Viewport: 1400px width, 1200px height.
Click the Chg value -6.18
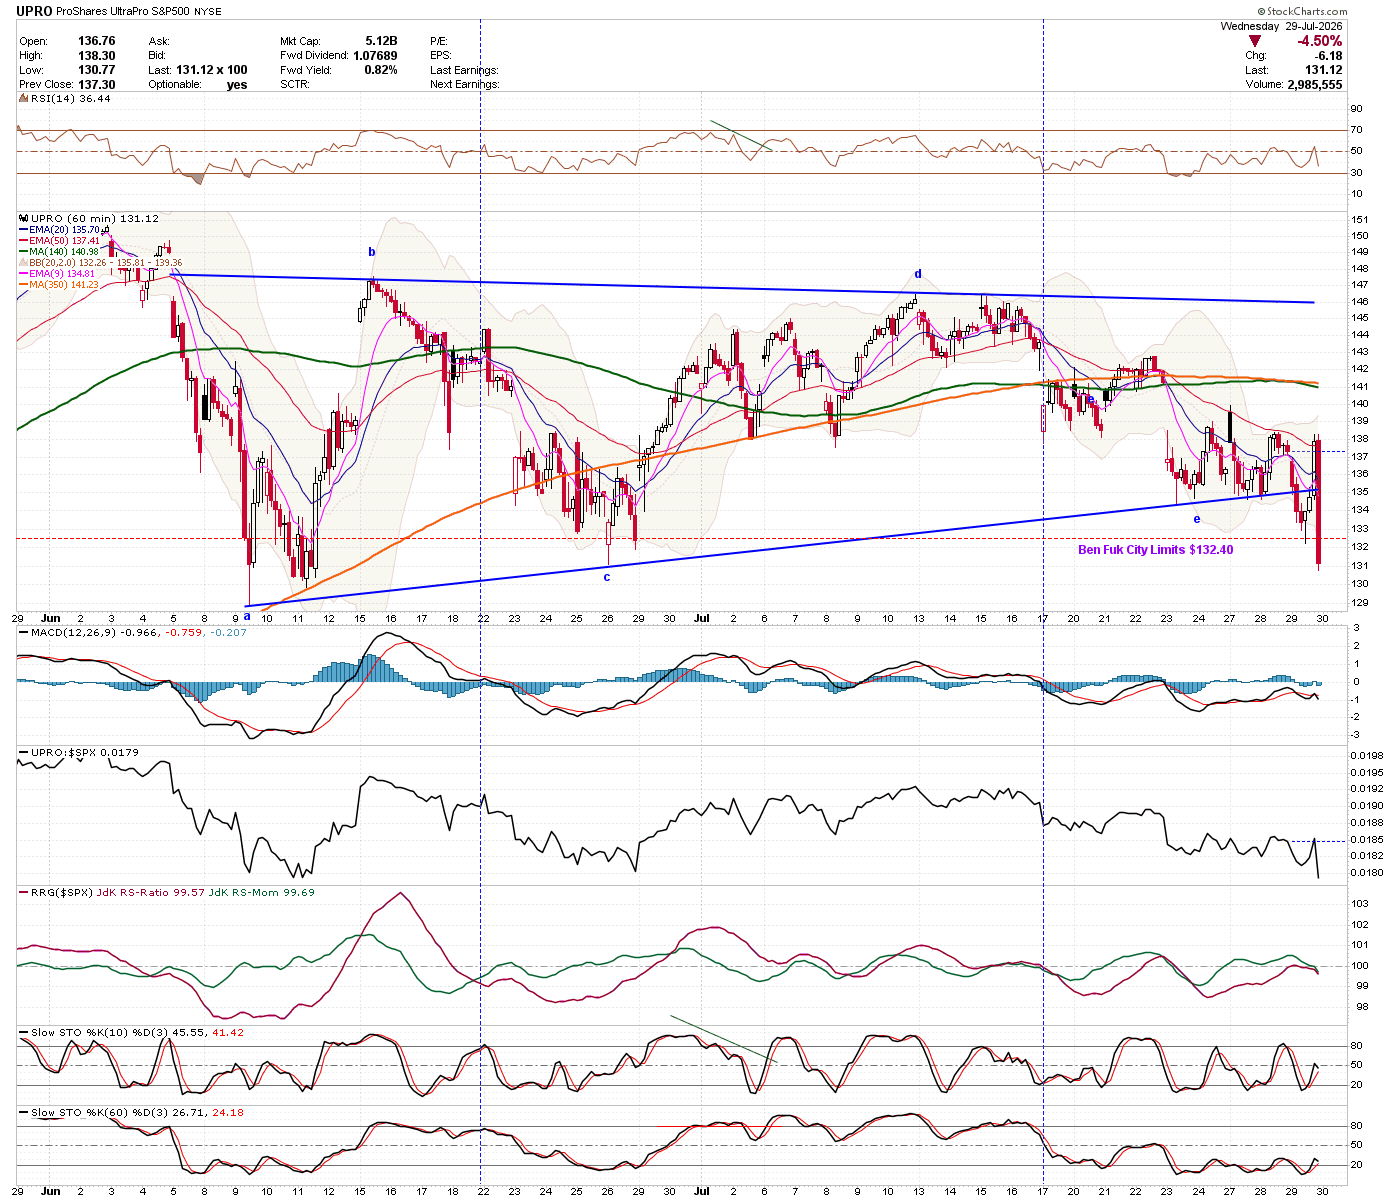pyautogui.click(x=1329, y=56)
